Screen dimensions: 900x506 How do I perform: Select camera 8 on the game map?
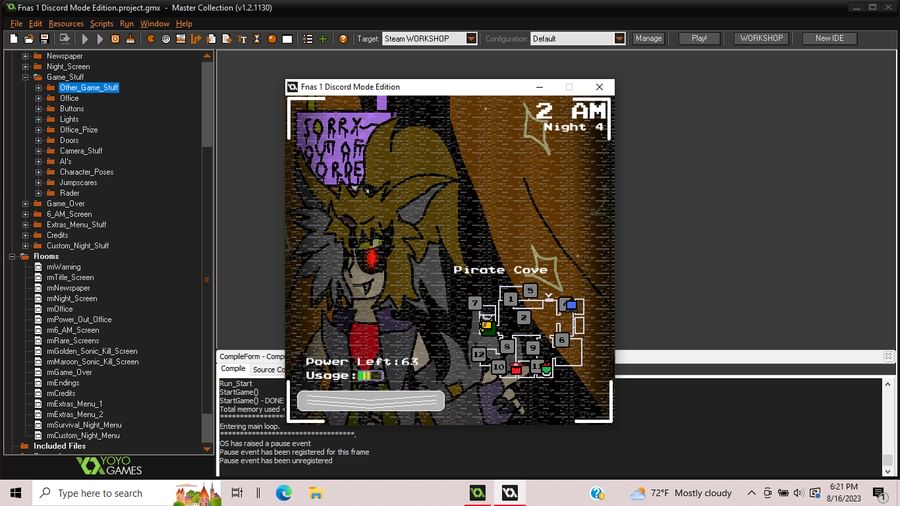(506, 346)
